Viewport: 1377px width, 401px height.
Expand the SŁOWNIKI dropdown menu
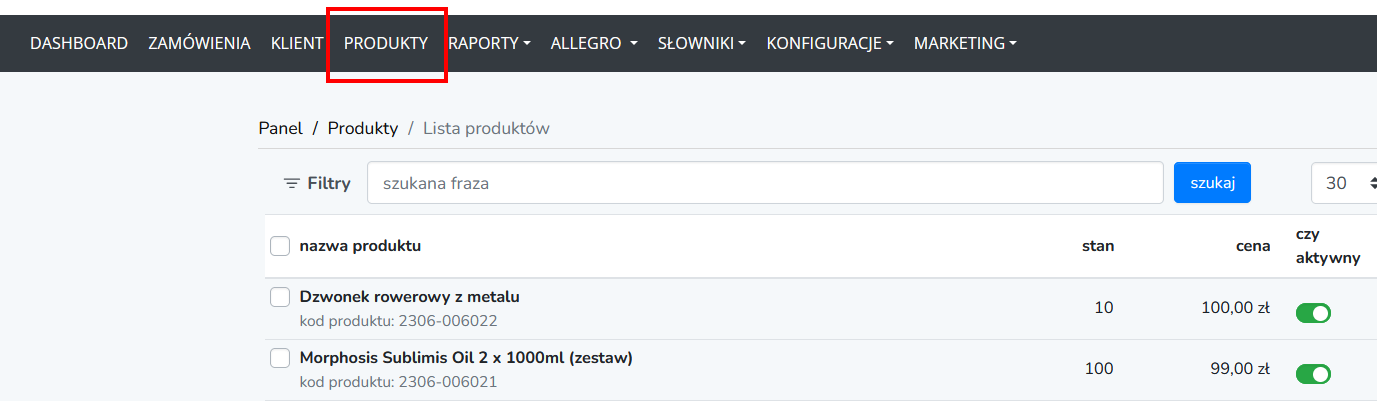pos(702,43)
